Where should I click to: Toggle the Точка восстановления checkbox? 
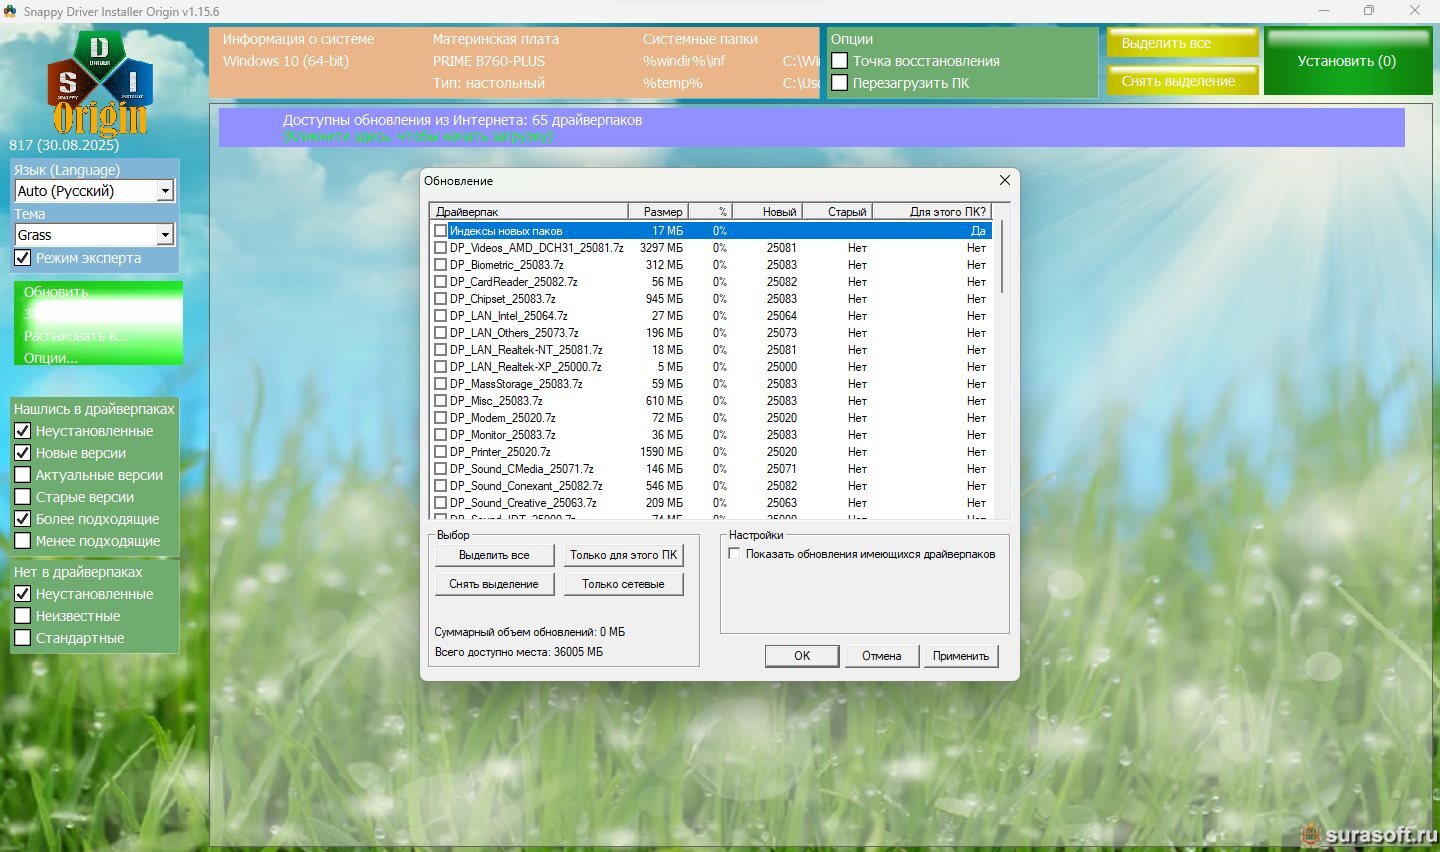pyautogui.click(x=840, y=61)
